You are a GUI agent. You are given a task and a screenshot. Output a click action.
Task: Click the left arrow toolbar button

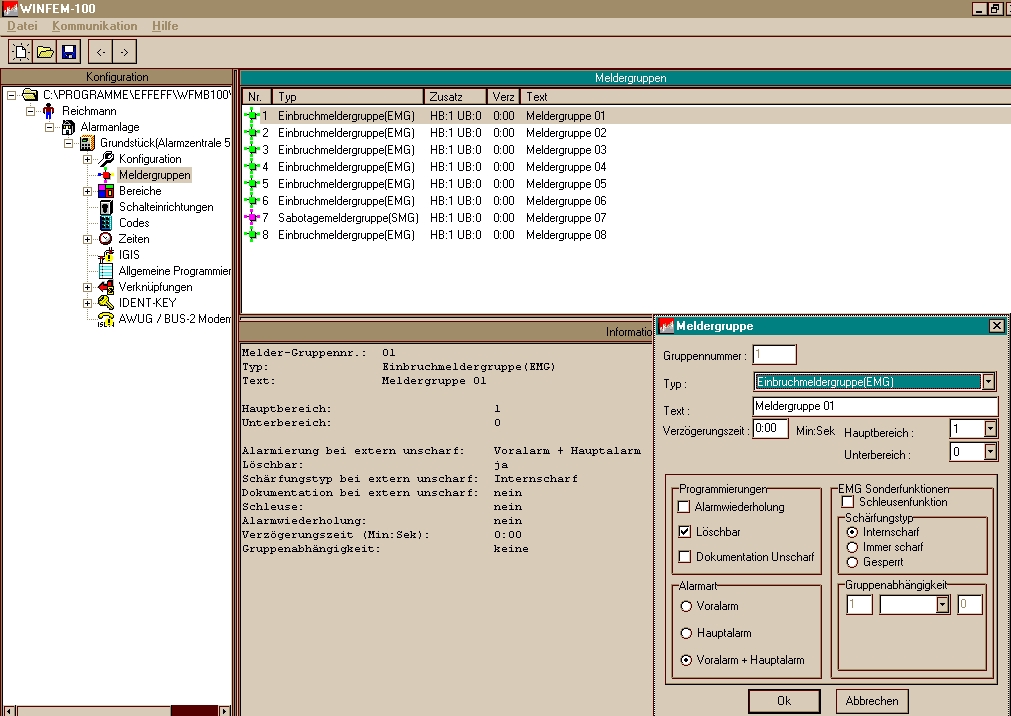tap(101, 52)
